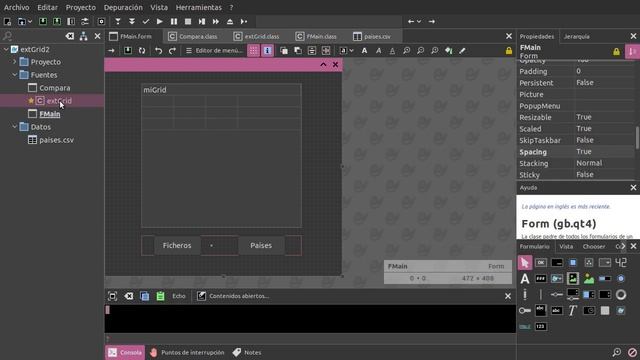The width and height of the screenshot is (640, 360).
Task: Click the undo arrow in form editor toolbar
Action: point(158,51)
